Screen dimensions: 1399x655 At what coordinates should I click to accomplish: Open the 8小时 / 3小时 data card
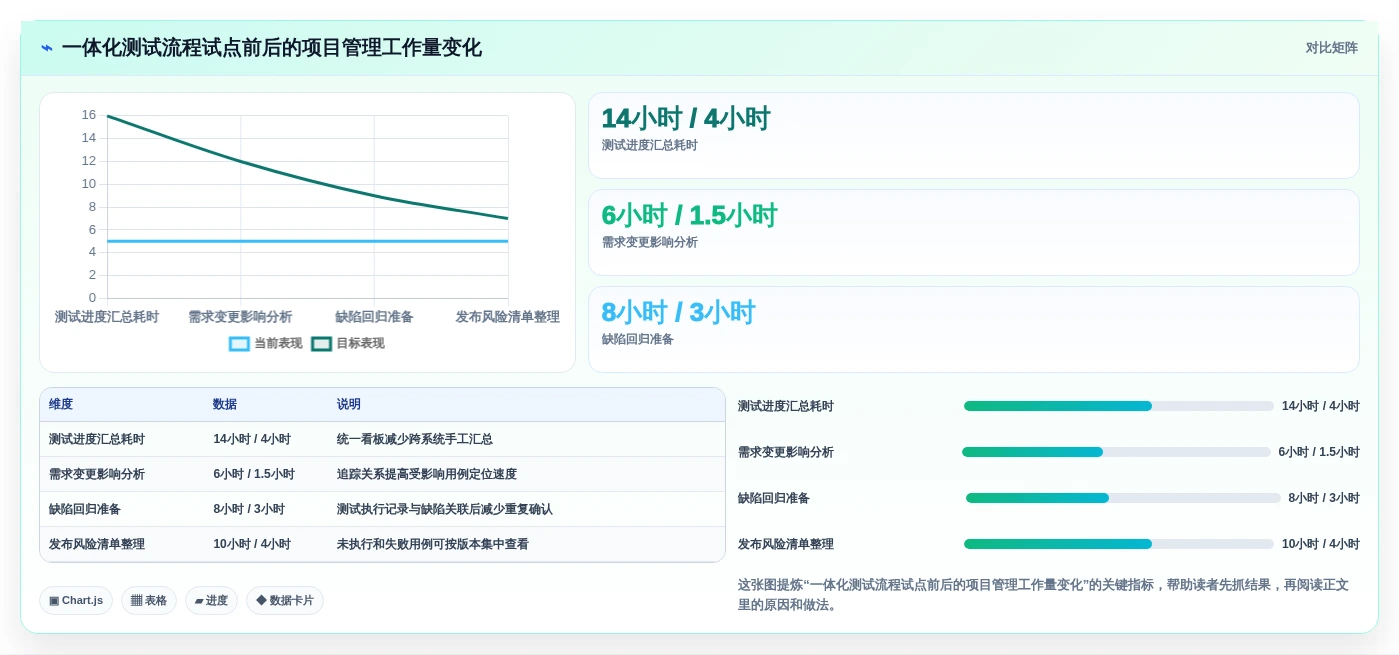click(x=974, y=329)
